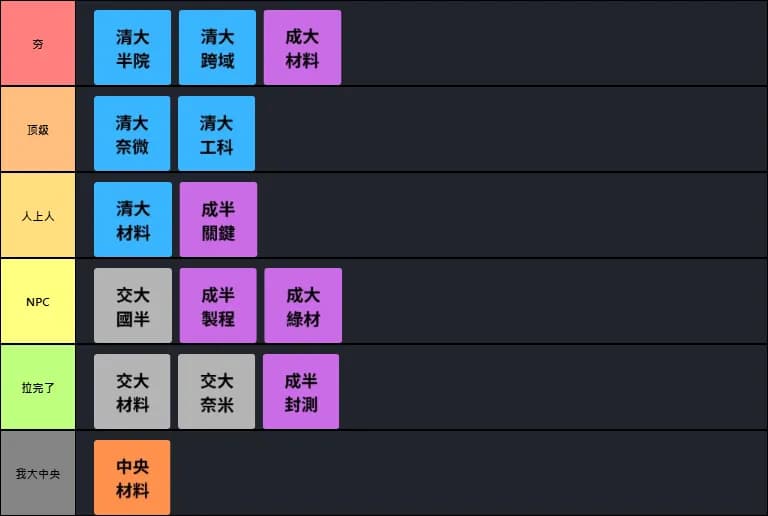768x516 pixels.
Task: Select the 顶級 tier label
Action: (38, 130)
